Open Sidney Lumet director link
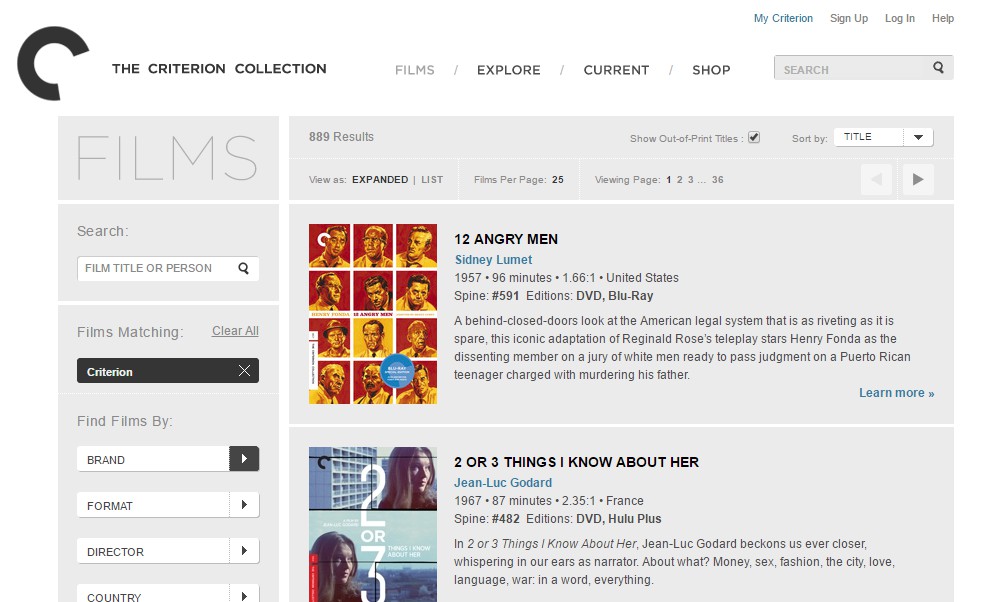The image size is (981, 602). 493,260
